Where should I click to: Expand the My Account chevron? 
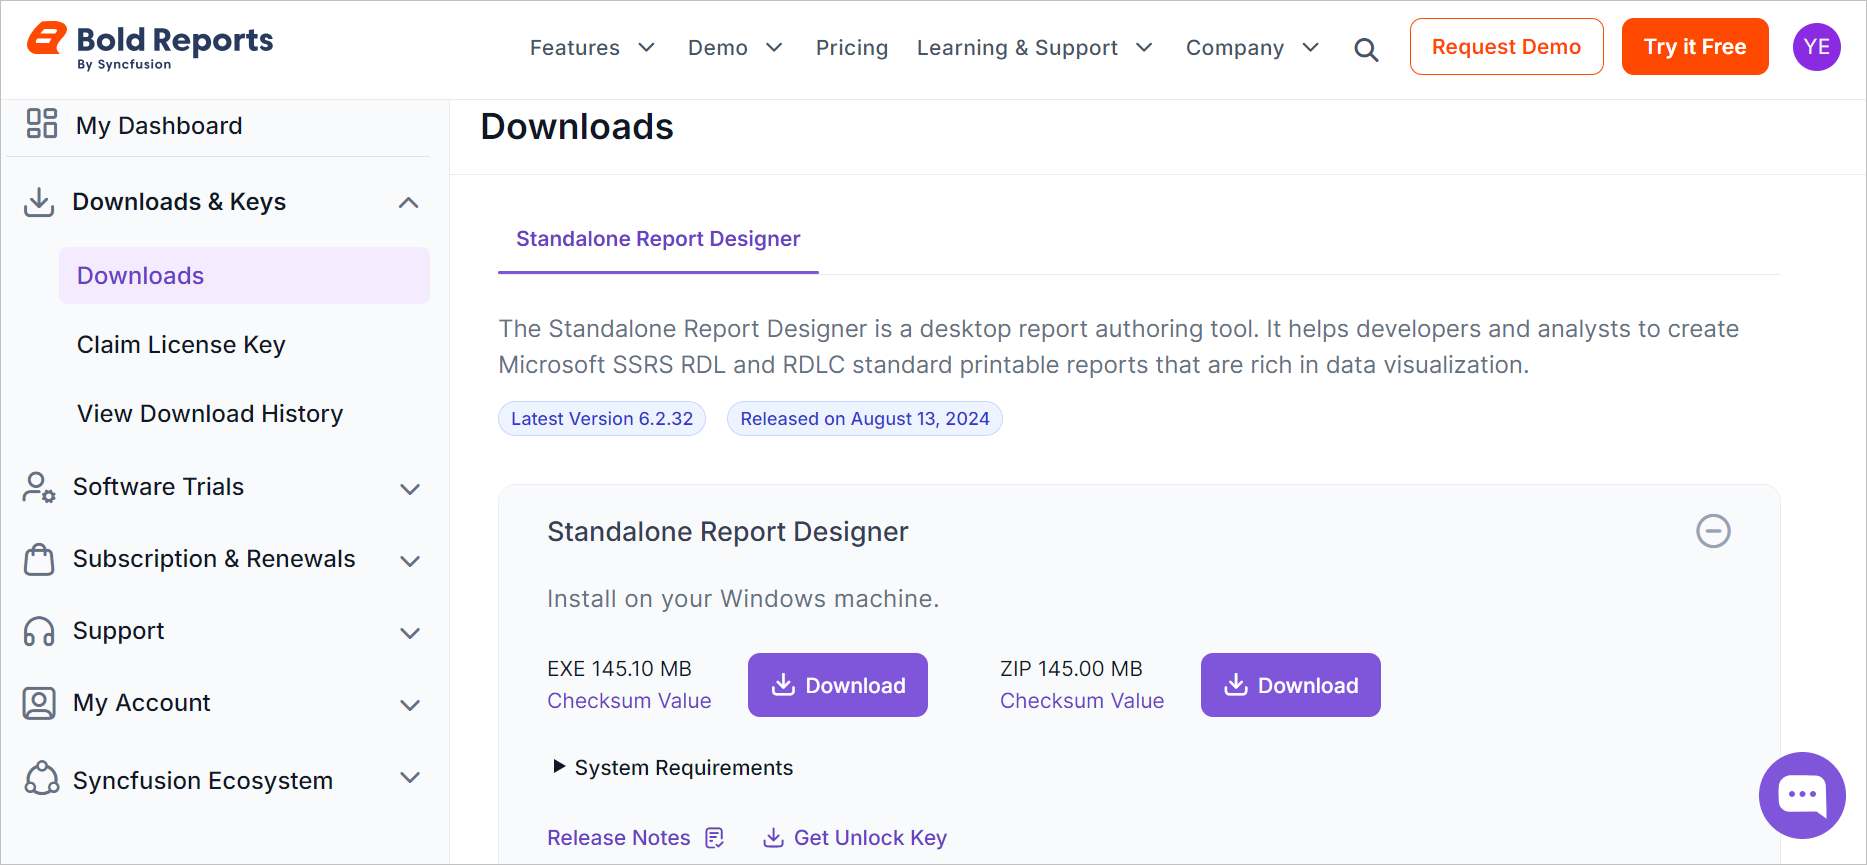(x=410, y=705)
